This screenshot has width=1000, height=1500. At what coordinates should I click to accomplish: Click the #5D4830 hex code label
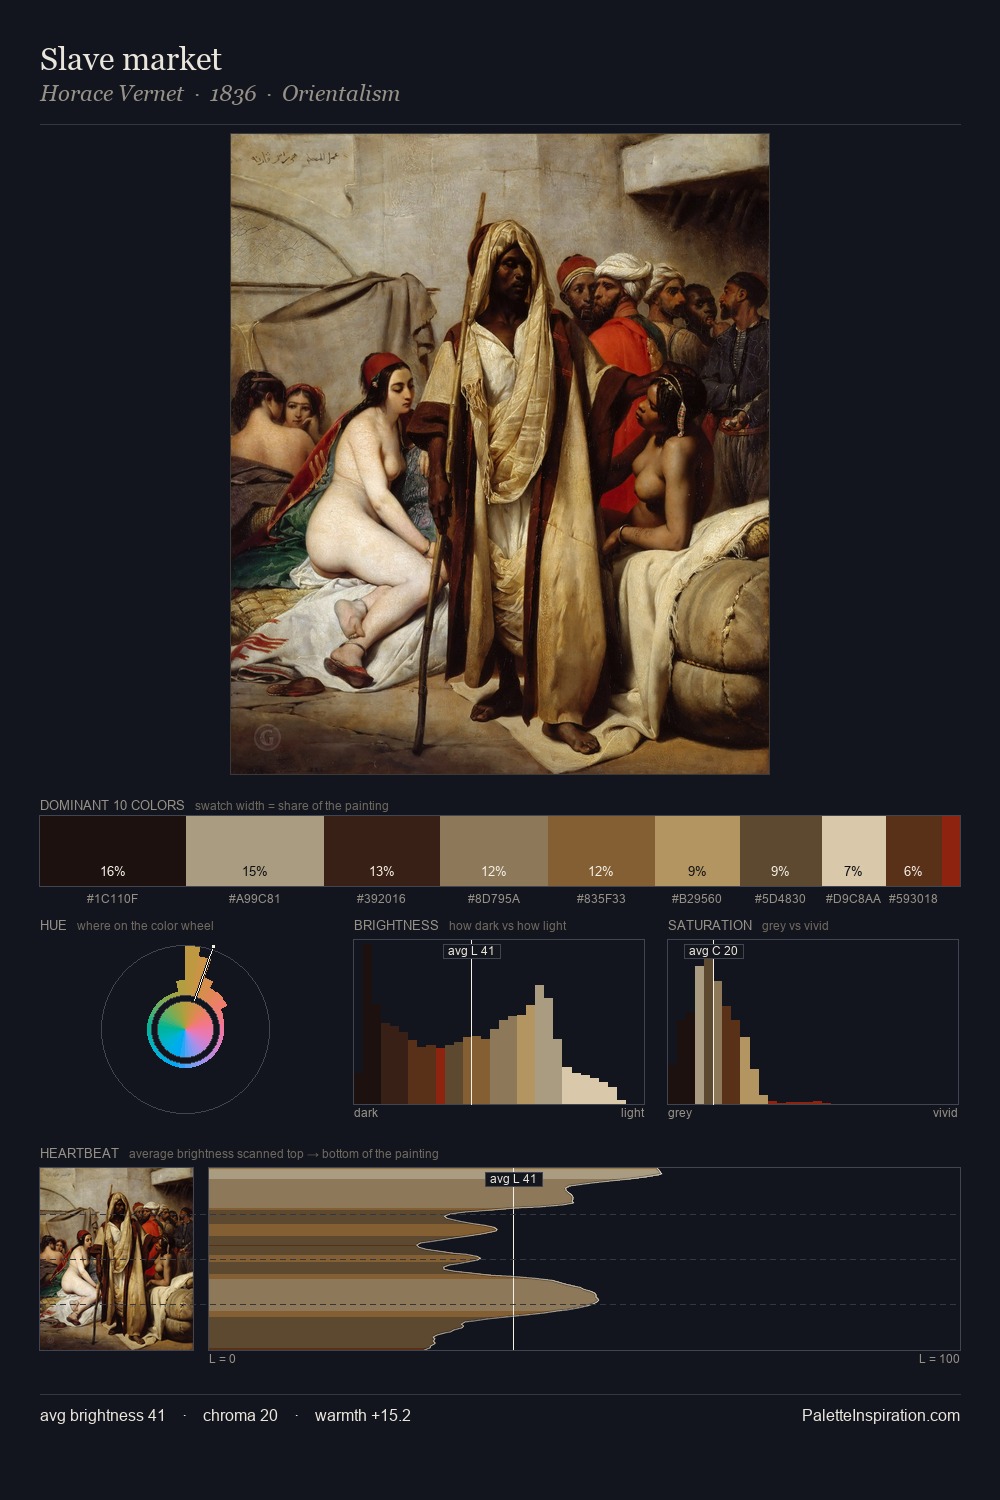(780, 898)
